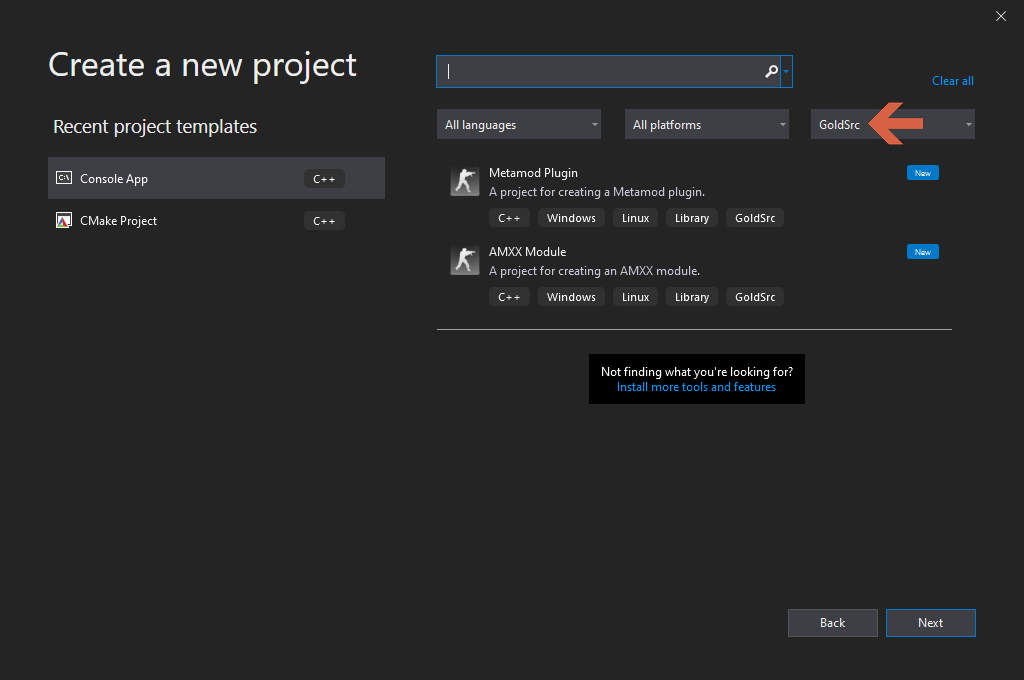Open the All languages dropdown
This screenshot has height=680, width=1024.
click(x=519, y=124)
